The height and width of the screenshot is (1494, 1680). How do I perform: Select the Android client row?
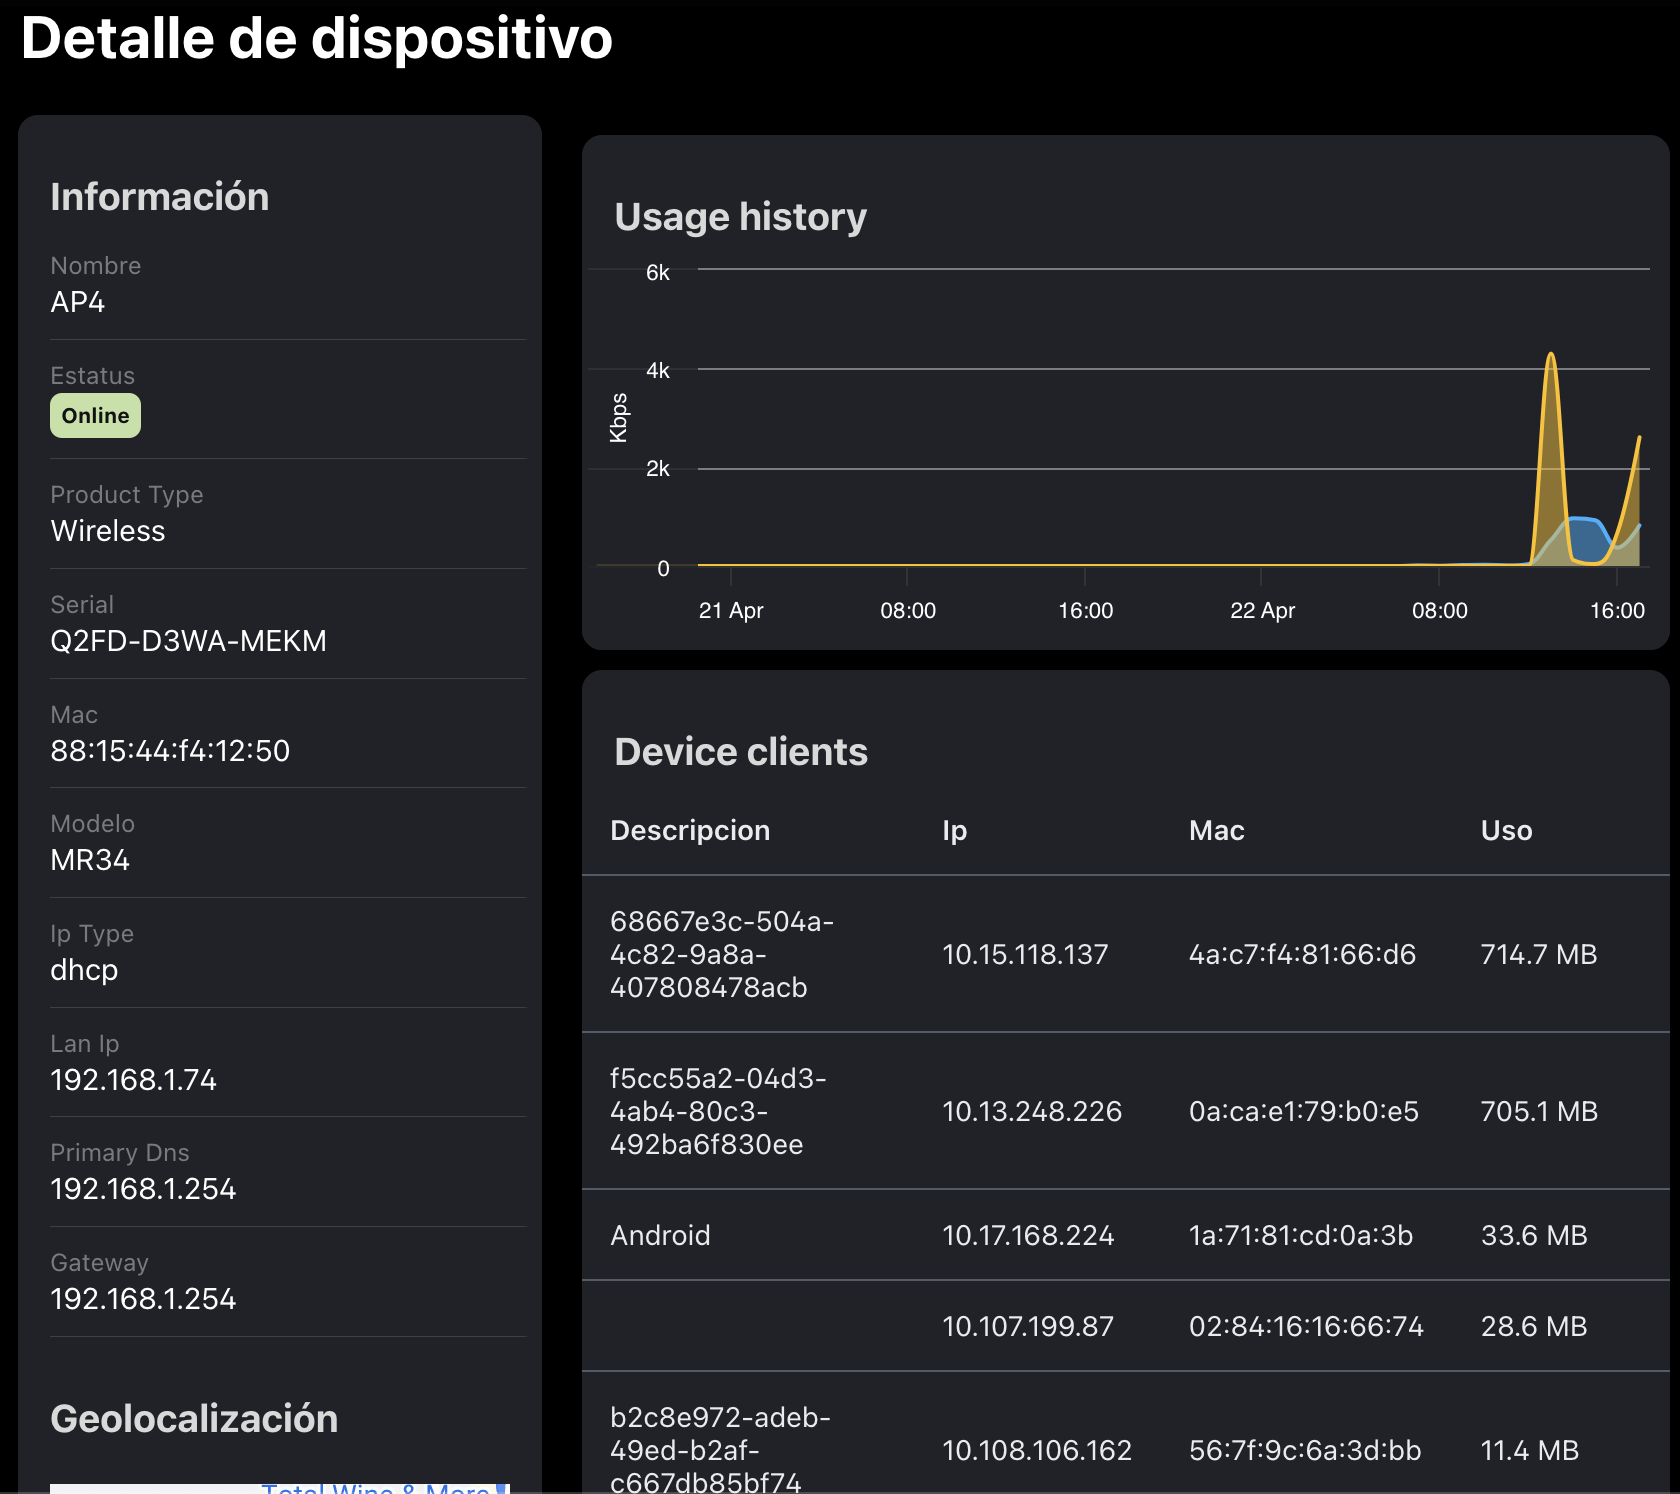660,1236
